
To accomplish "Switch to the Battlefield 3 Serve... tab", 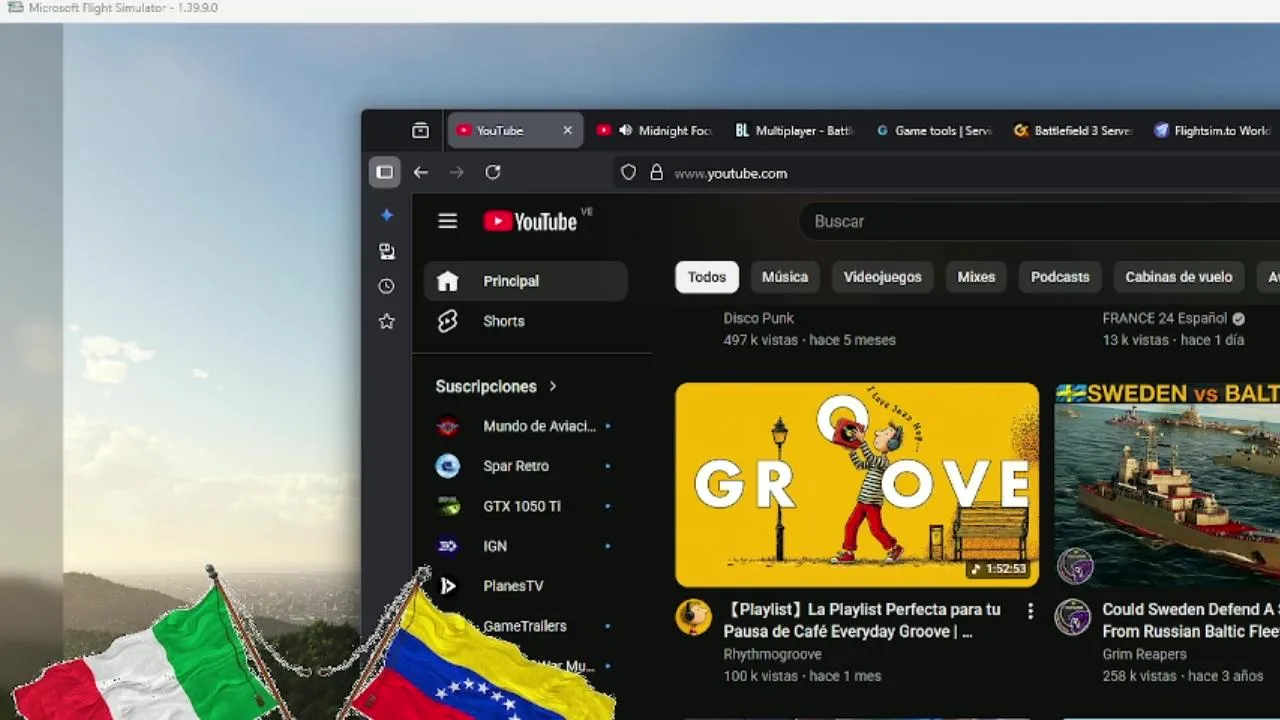I will tap(1073, 130).
